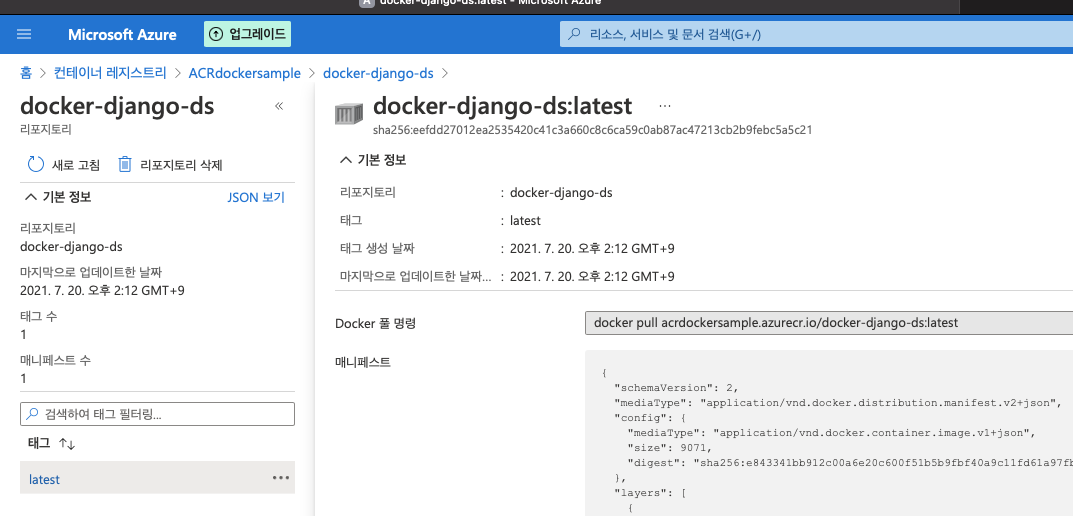Focus the 검색하여 태그 필터링 input
The image size is (1073, 516).
157,414
